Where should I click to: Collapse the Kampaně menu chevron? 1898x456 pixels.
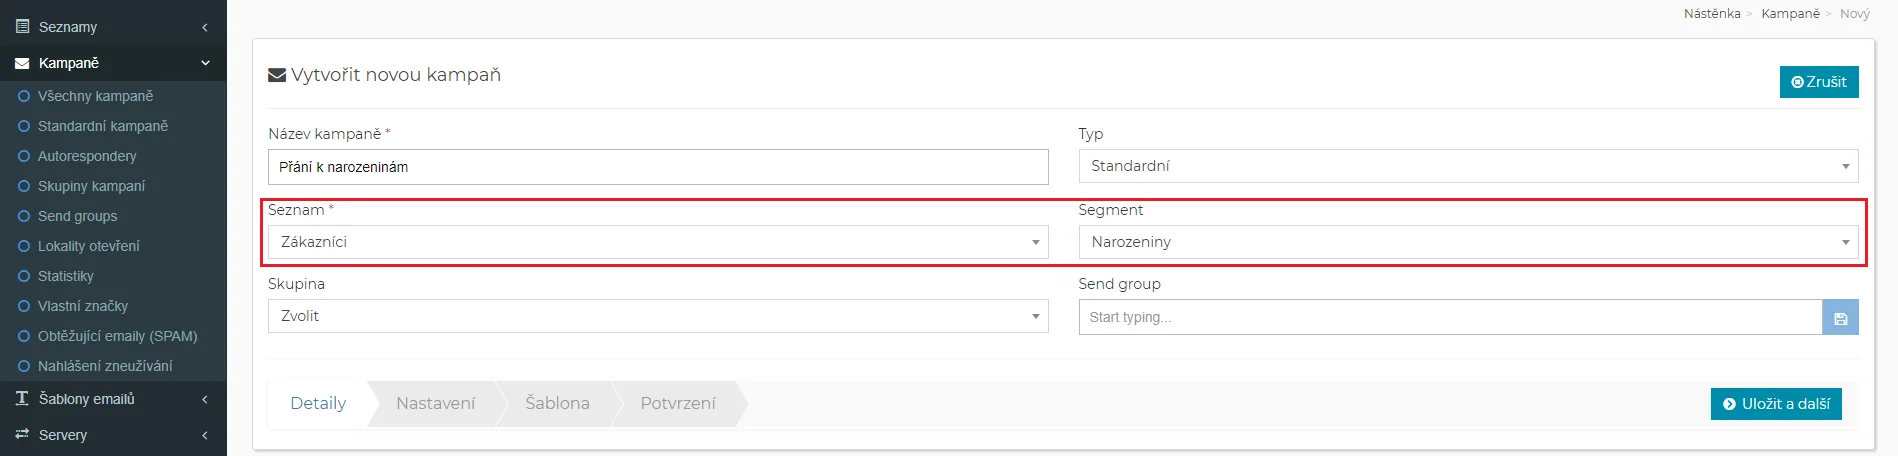click(x=205, y=63)
